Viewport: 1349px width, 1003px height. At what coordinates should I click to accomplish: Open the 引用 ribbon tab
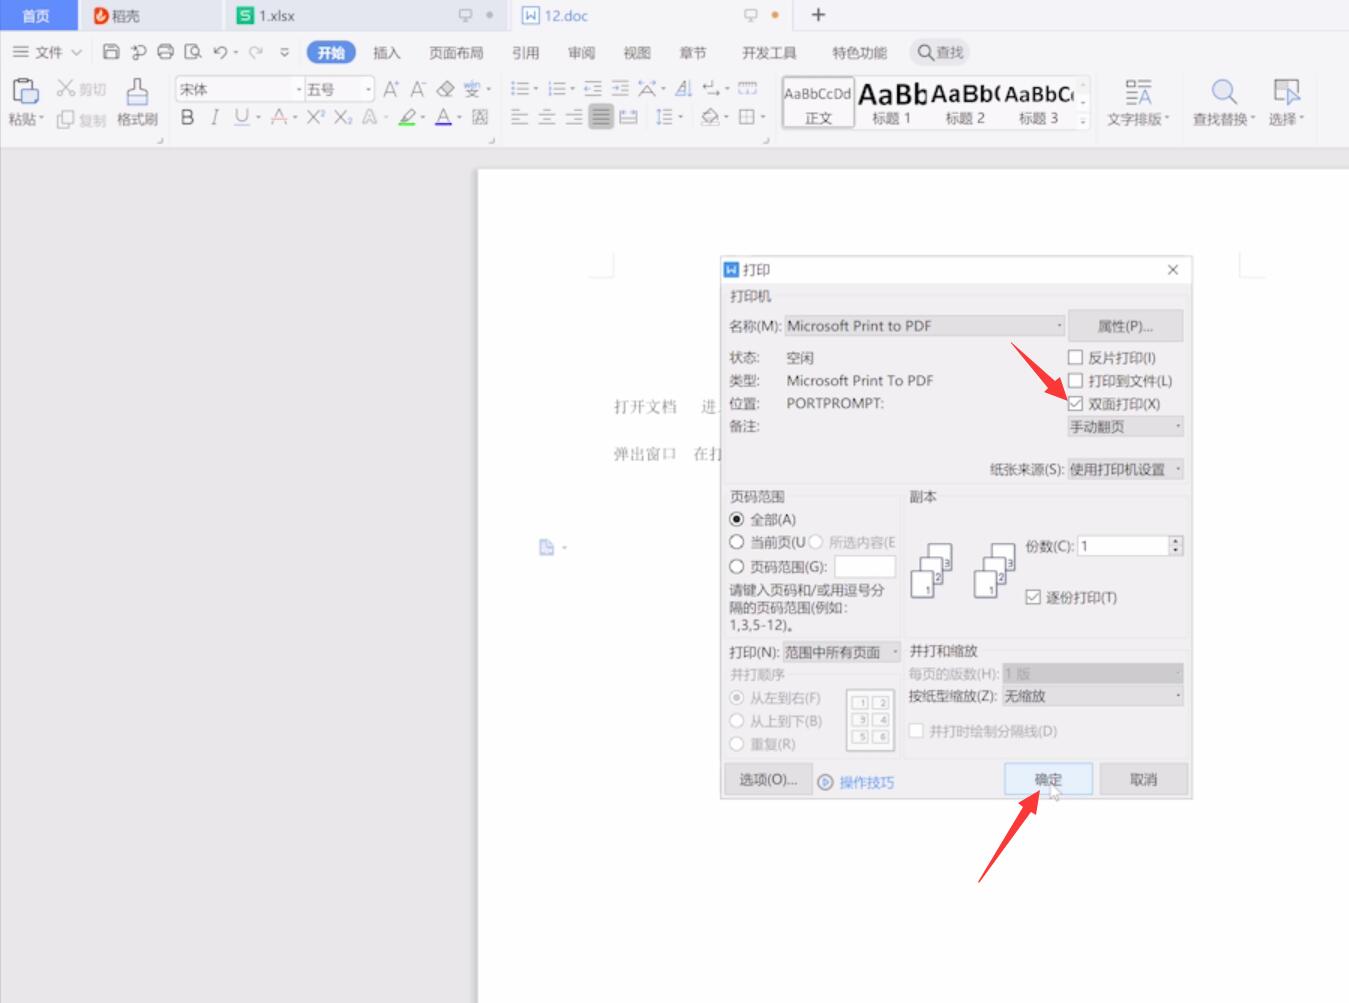click(525, 53)
